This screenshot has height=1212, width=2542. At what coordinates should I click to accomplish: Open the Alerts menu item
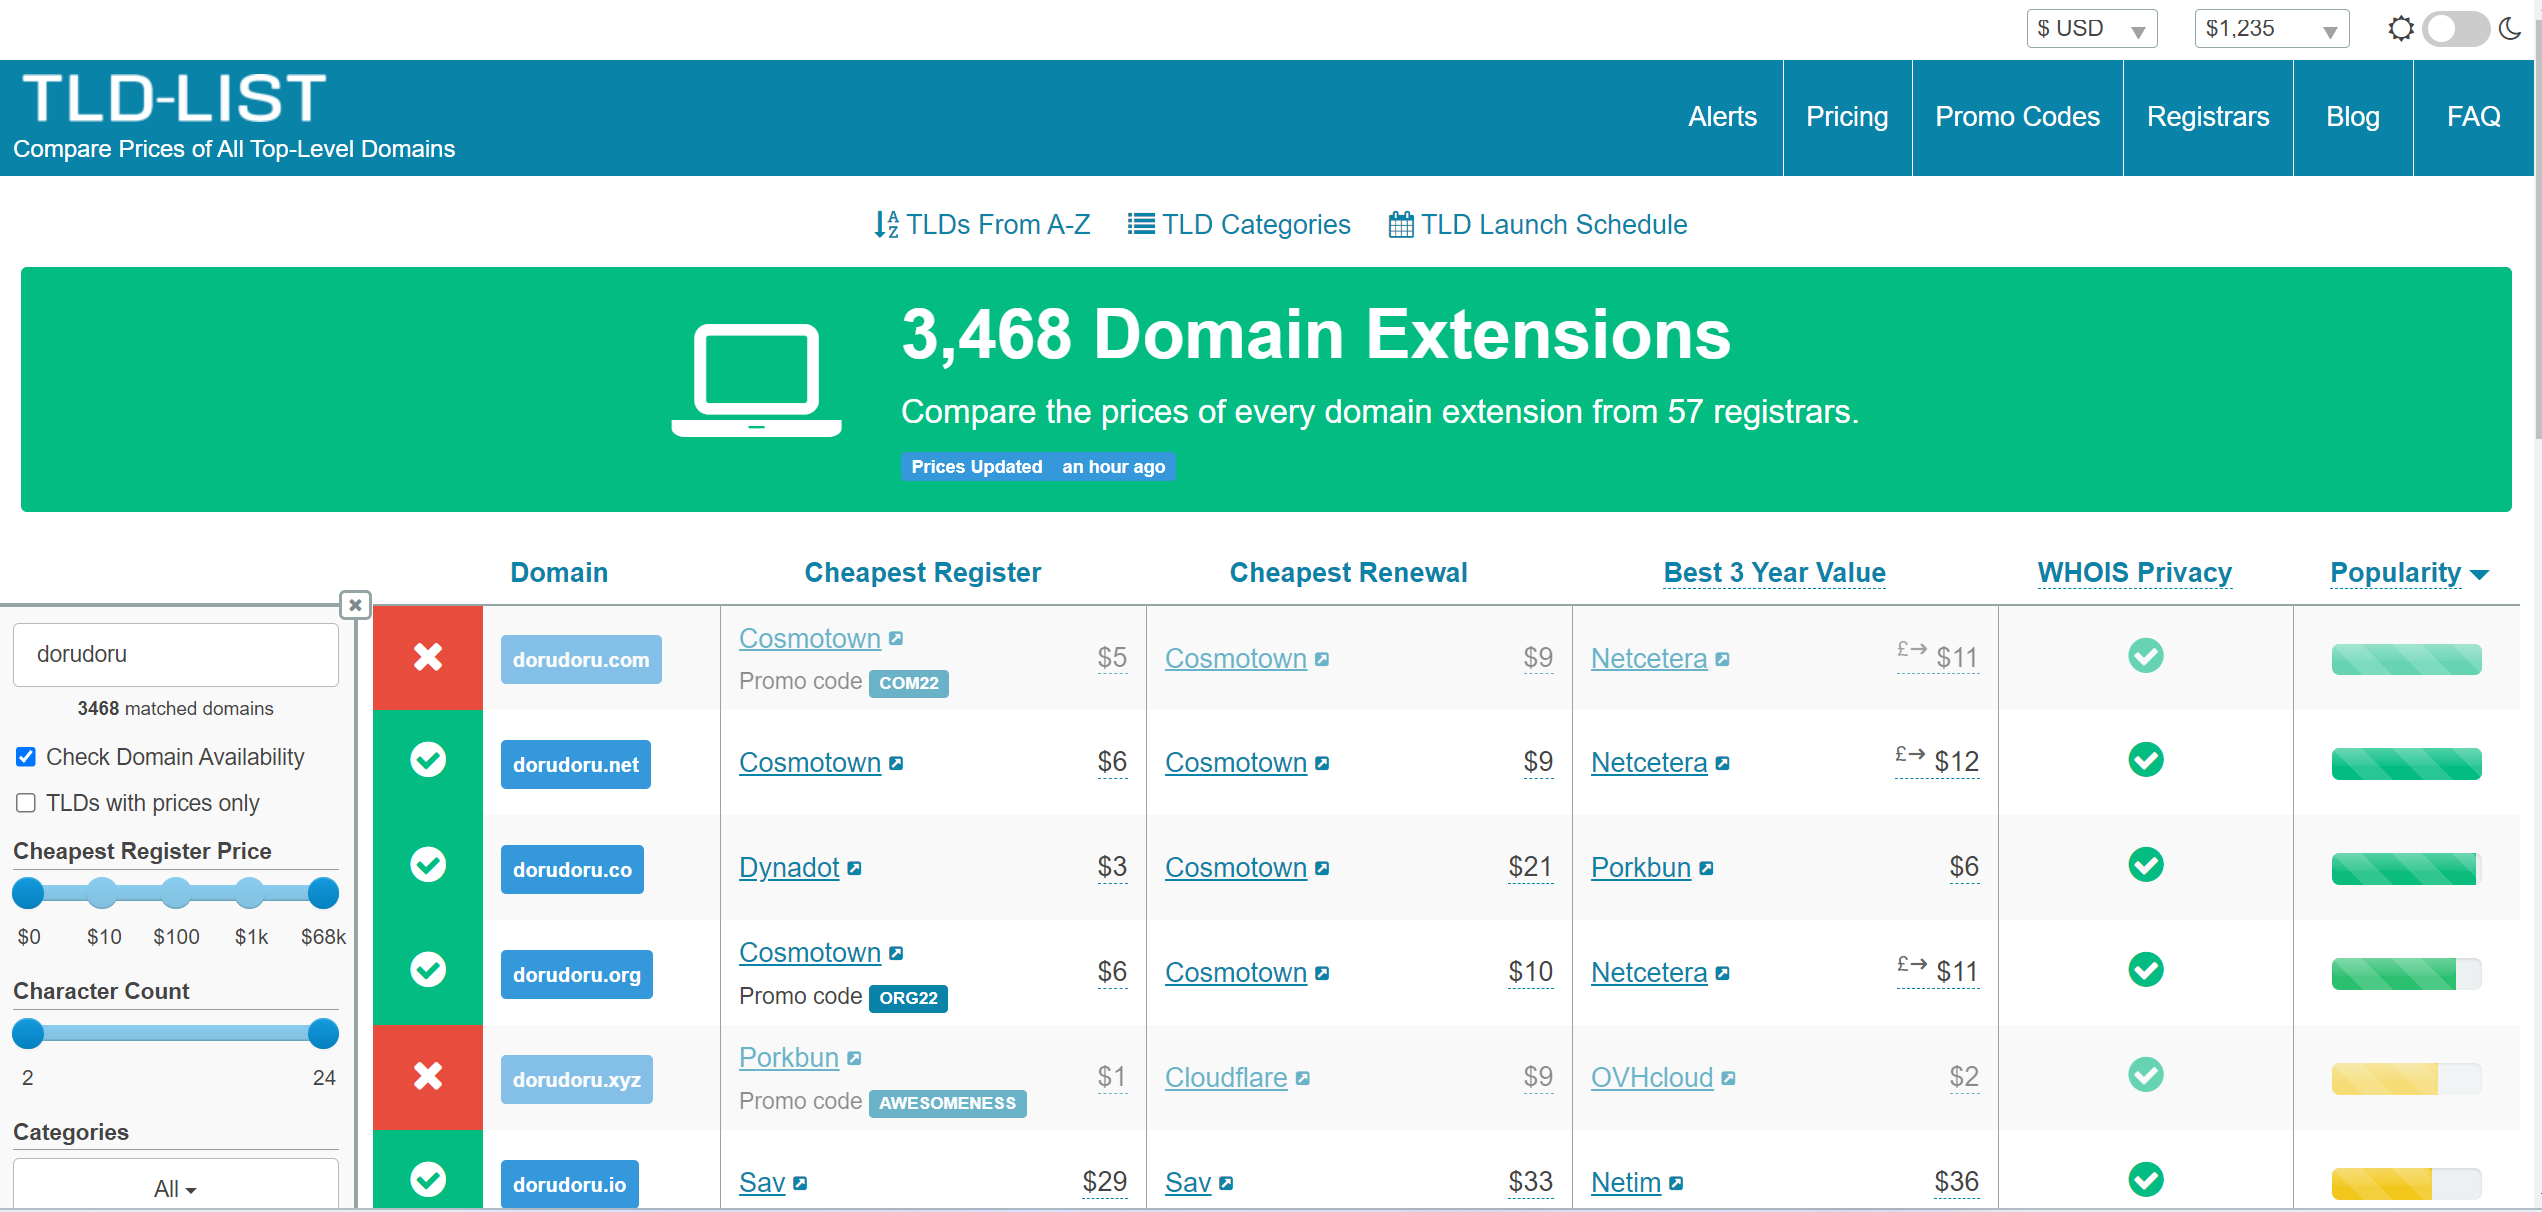click(x=1722, y=117)
